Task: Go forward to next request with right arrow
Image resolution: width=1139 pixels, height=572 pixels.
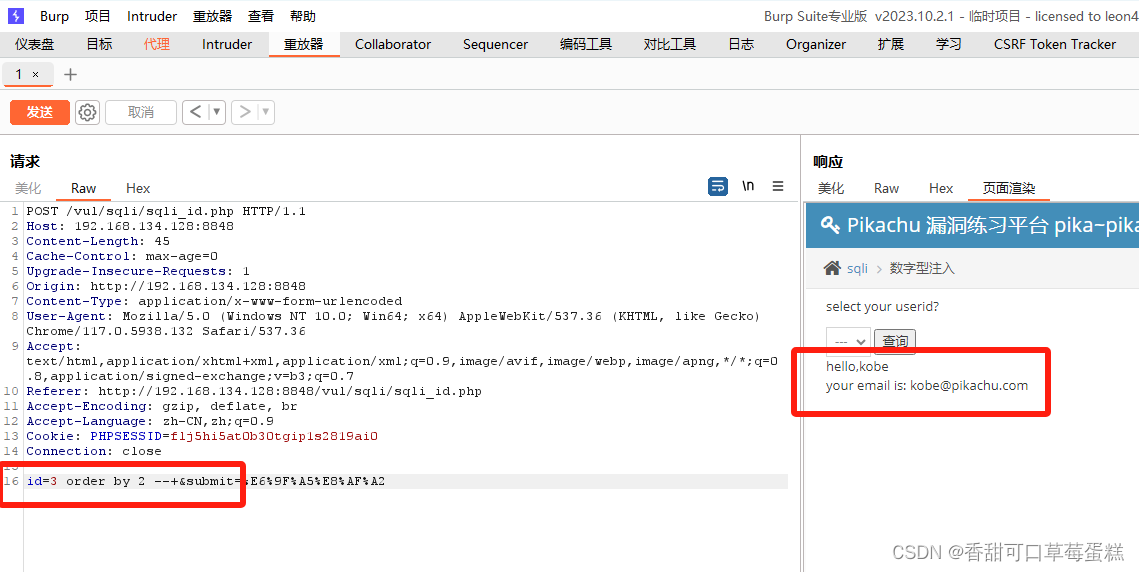Action: coord(245,112)
